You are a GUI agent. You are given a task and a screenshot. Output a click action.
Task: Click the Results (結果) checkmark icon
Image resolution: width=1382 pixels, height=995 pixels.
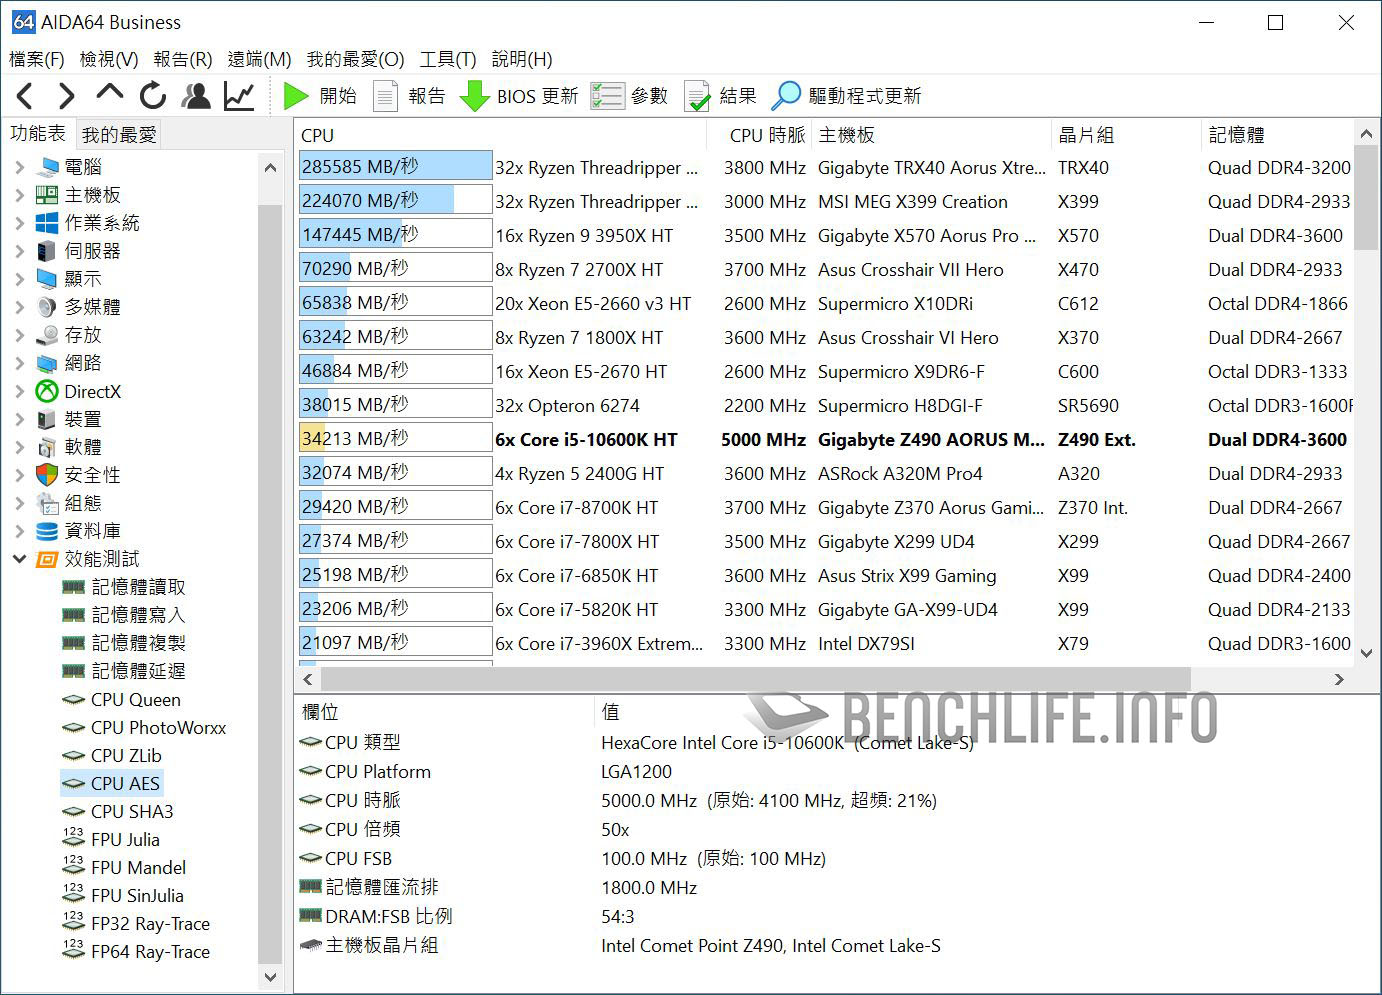point(697,96)
